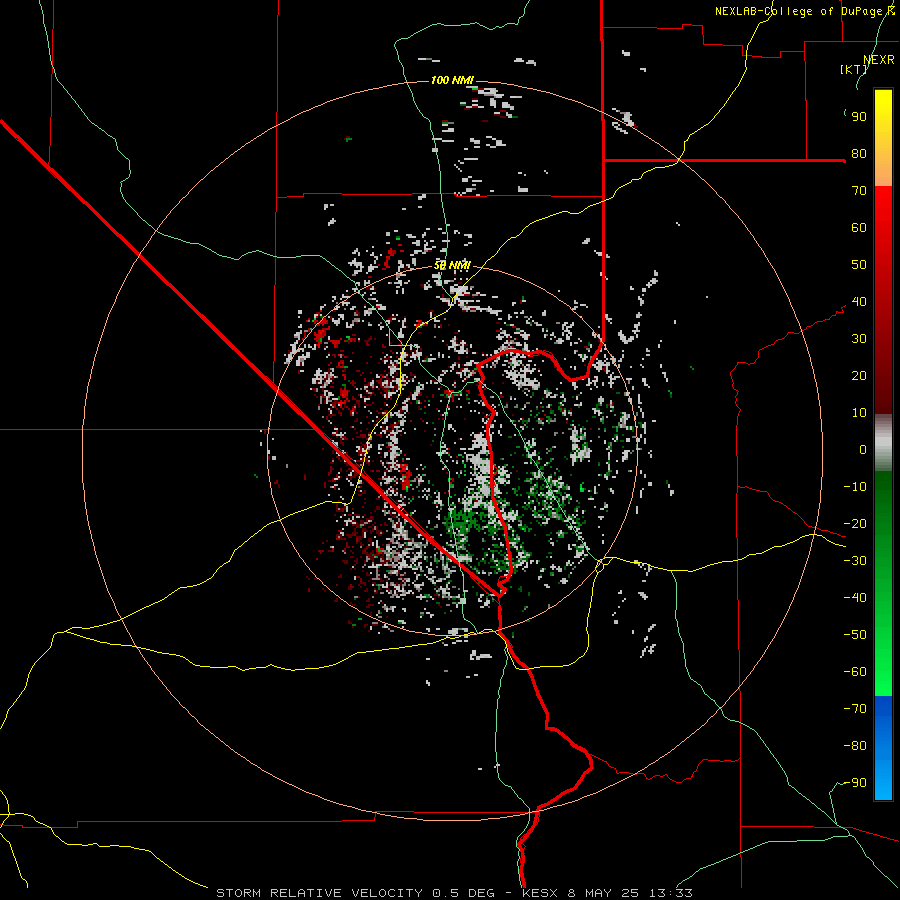Click the green inbound segment of velocity scale
The width and height of the screenshot is (900, 900).
click(x=883, y=583)
